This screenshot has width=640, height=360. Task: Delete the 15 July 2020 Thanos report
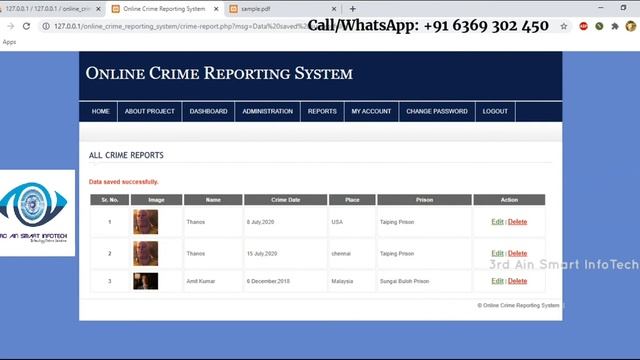[518, 253]
